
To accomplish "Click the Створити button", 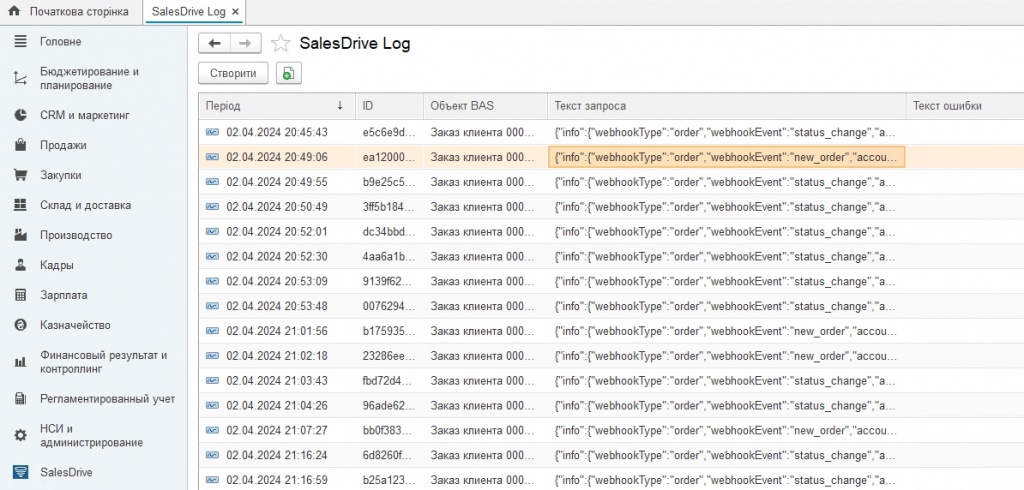I will pos(234,73).
